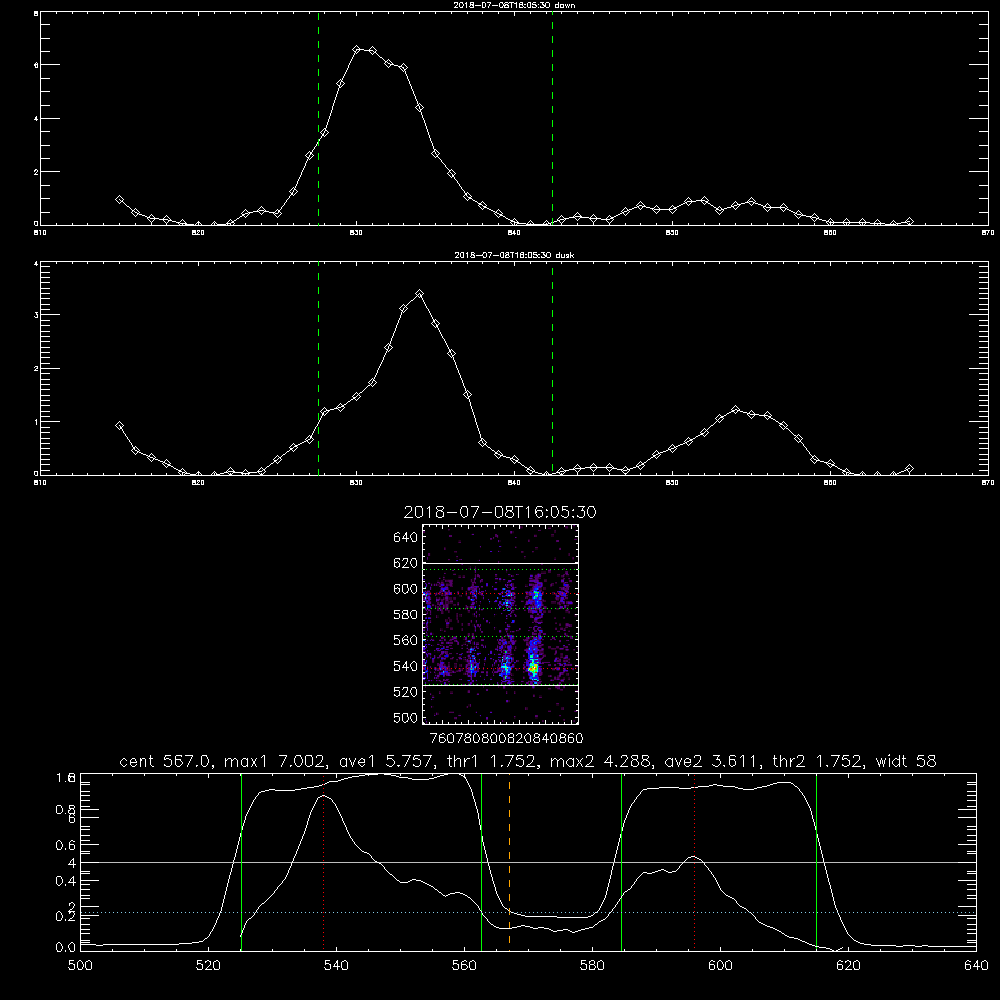Click the 'max2 4.288' value in stats line
The height and width of the screenshot is (1000, 1000).
click(x=602, y=761)
